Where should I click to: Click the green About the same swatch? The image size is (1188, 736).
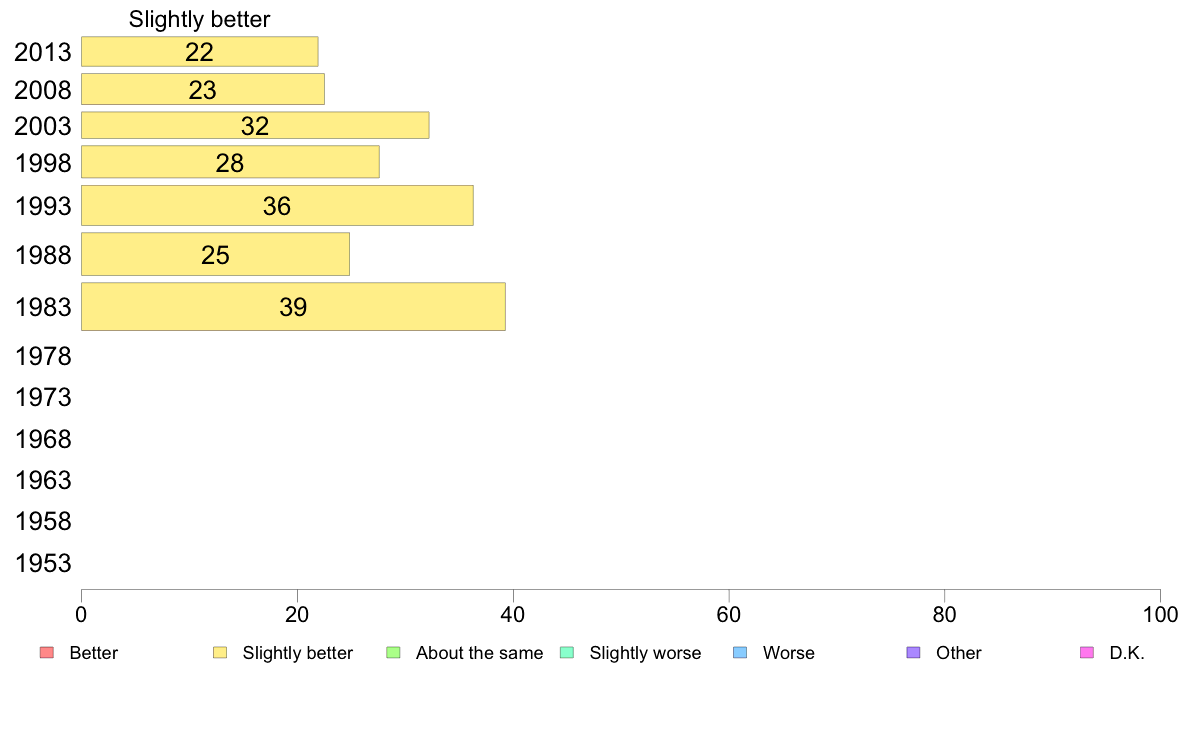(393, 653)
